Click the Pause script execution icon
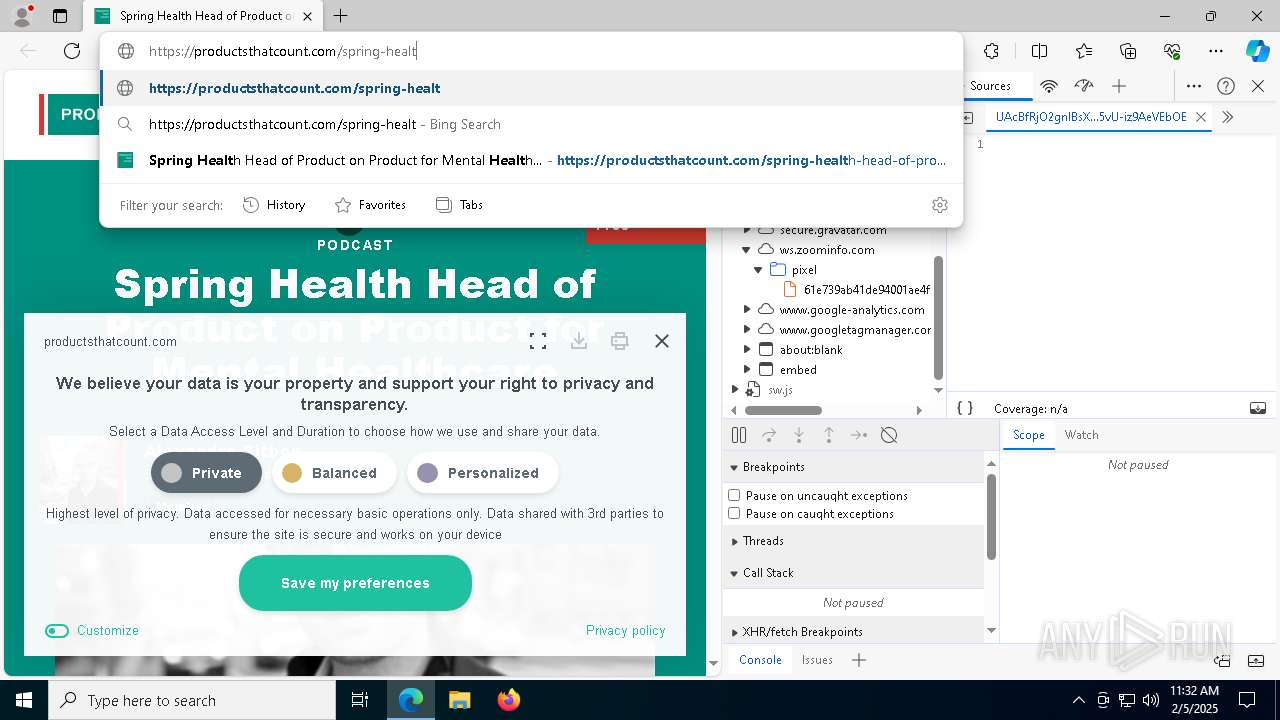Viewport: 1280px width, 720px height. click(x=739, y=435)
